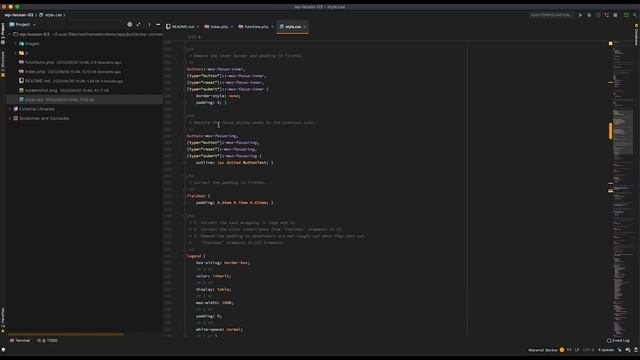Select screenshot.png in project tree
This screenshot has height=360, width=640.
tap(41, 91)
